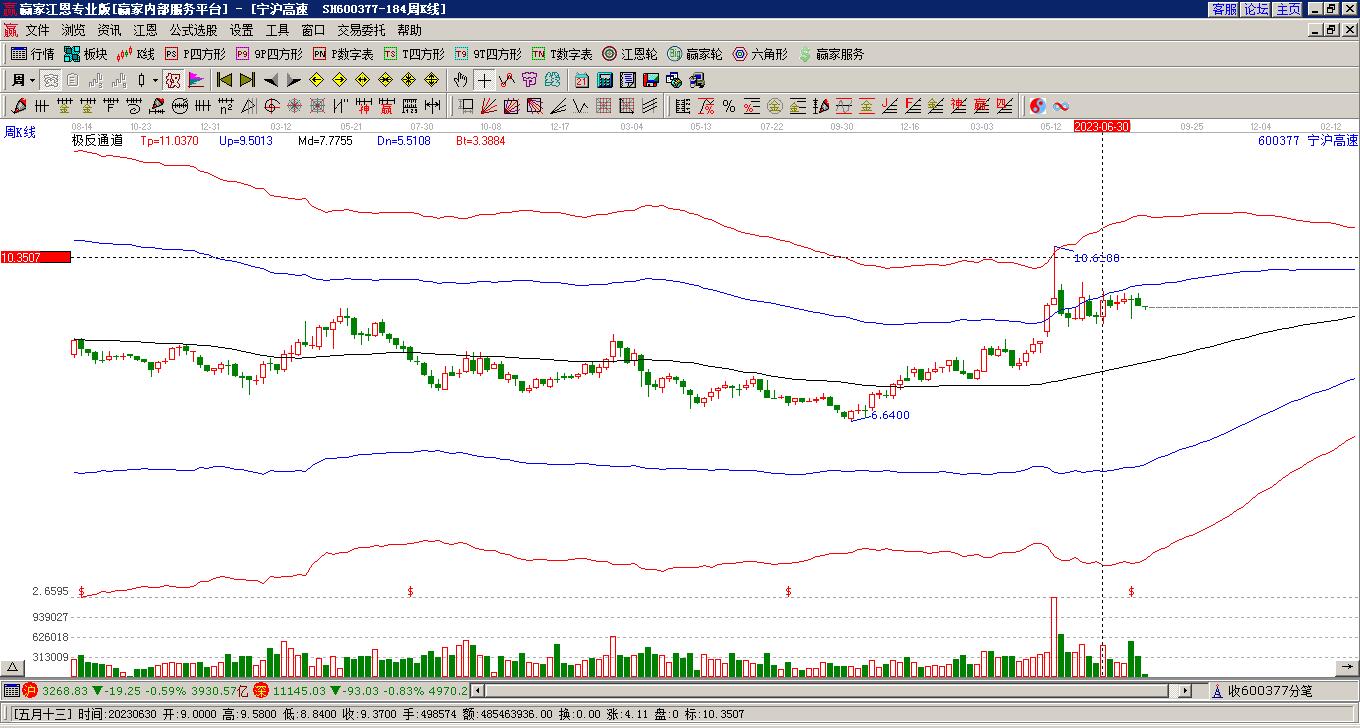Open the yin-yang taiji icon tool
1360x728 pixels.
[x=1038, y=106]
